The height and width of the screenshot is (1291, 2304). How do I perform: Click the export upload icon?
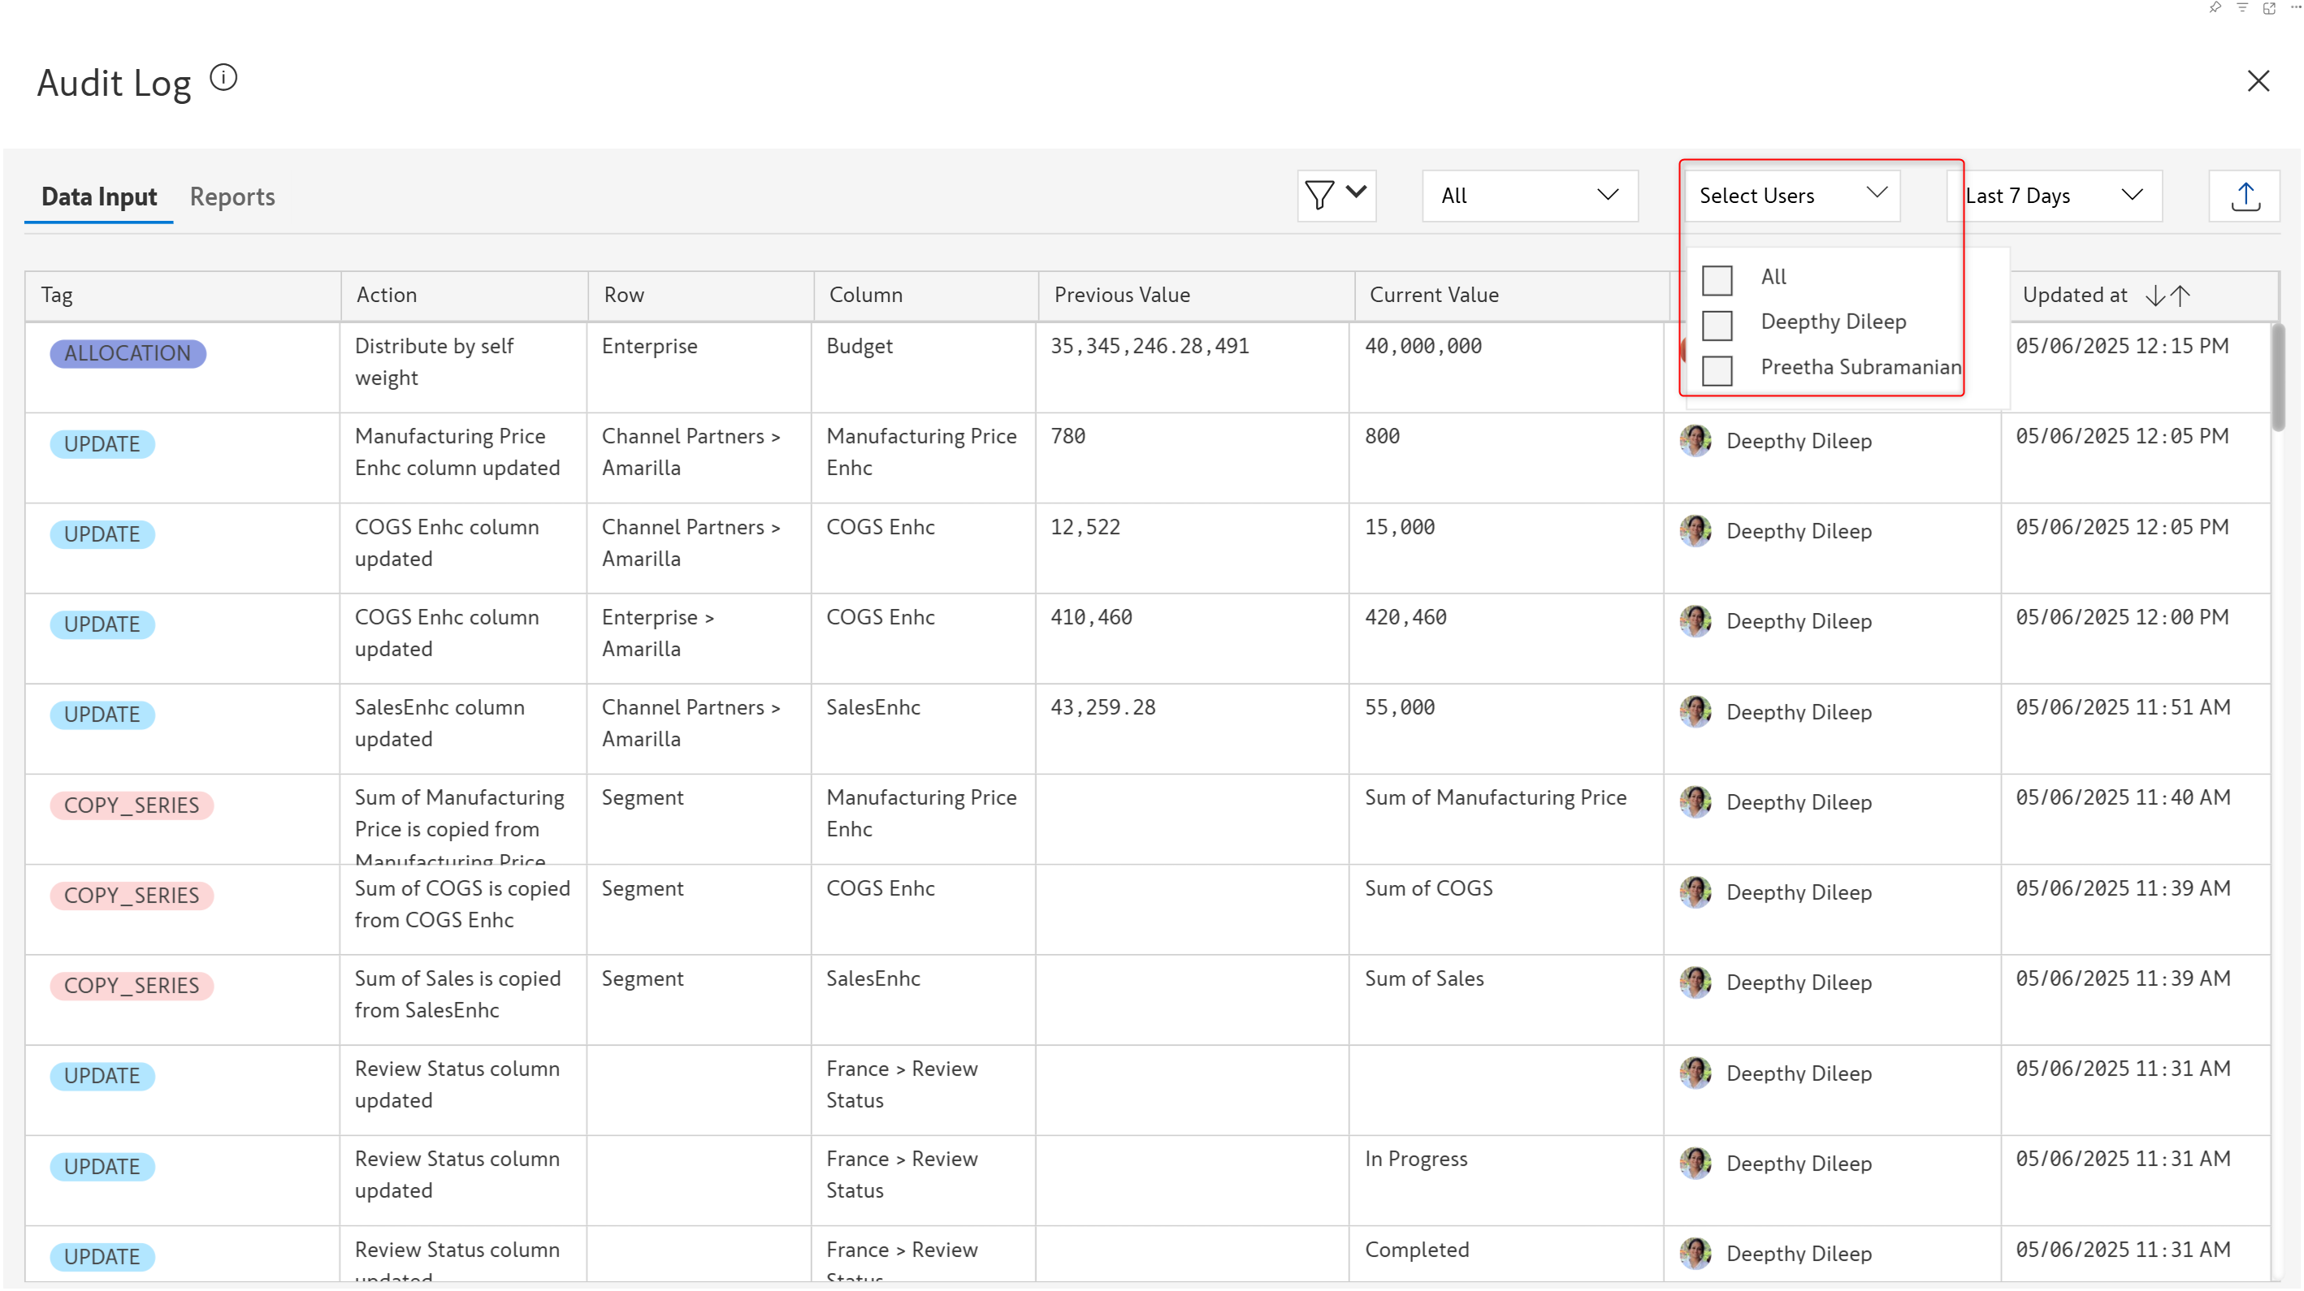(x=2245, y=196)
